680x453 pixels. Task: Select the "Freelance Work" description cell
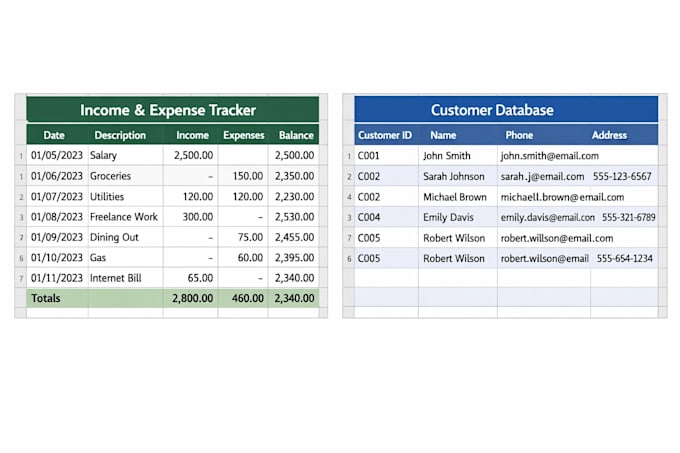tap(124, 217)
